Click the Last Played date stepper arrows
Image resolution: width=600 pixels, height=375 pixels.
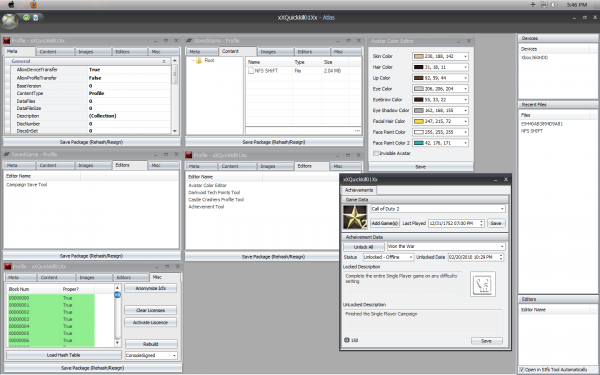[x=482, y=223]
